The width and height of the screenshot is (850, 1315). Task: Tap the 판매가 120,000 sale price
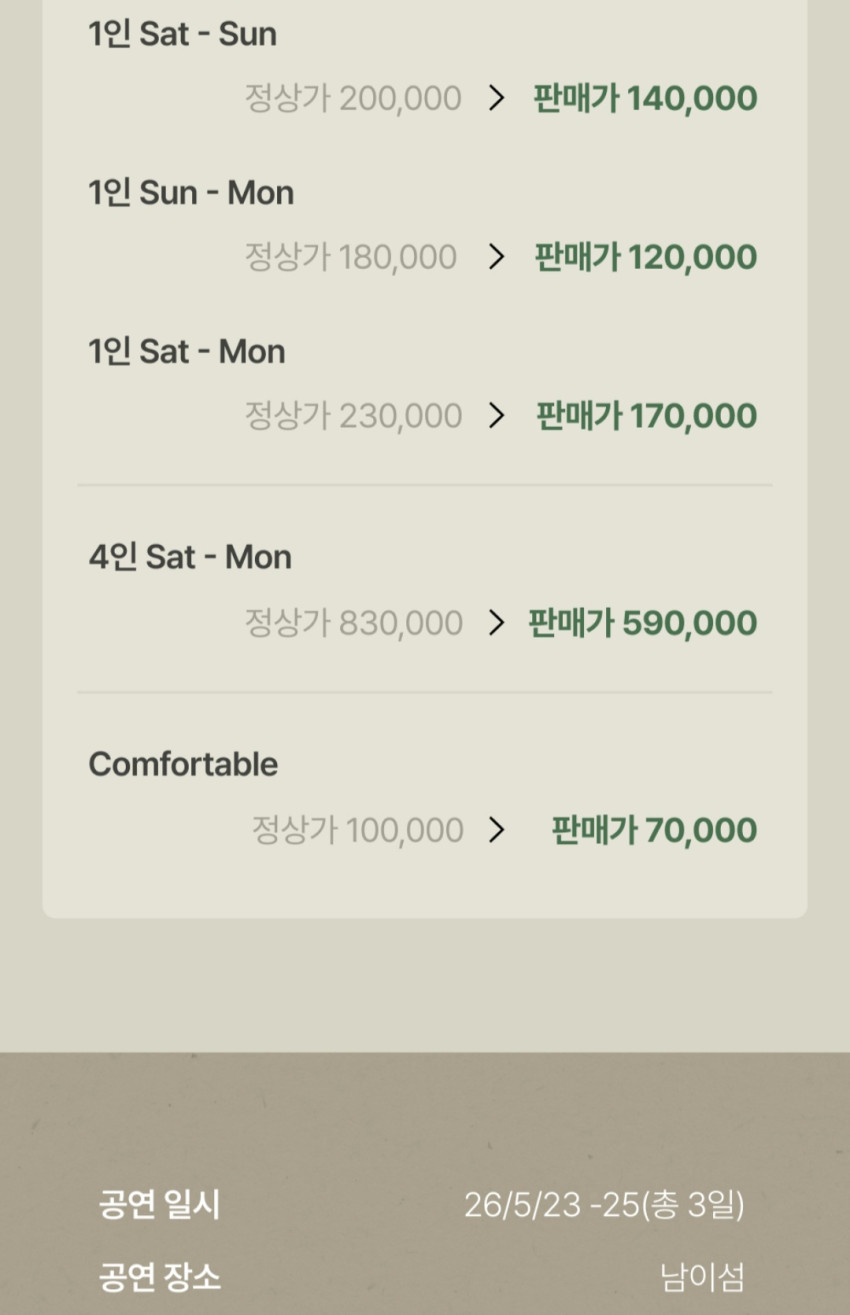tap(645, 257)
